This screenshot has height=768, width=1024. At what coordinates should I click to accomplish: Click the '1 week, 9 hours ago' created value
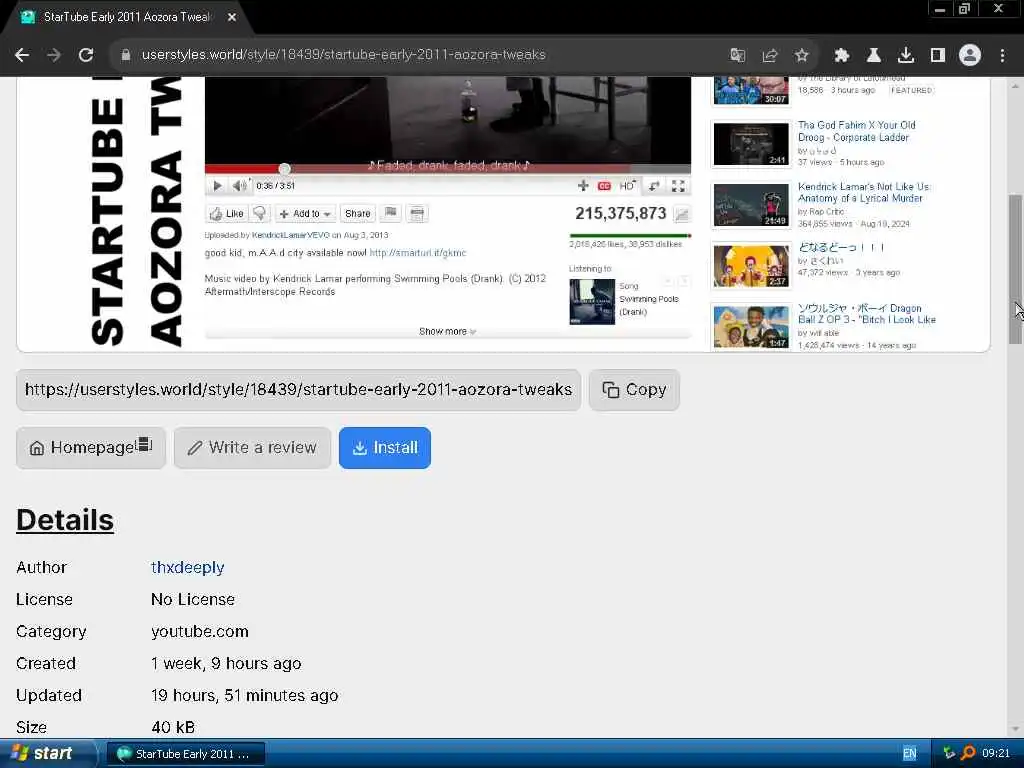226,664
